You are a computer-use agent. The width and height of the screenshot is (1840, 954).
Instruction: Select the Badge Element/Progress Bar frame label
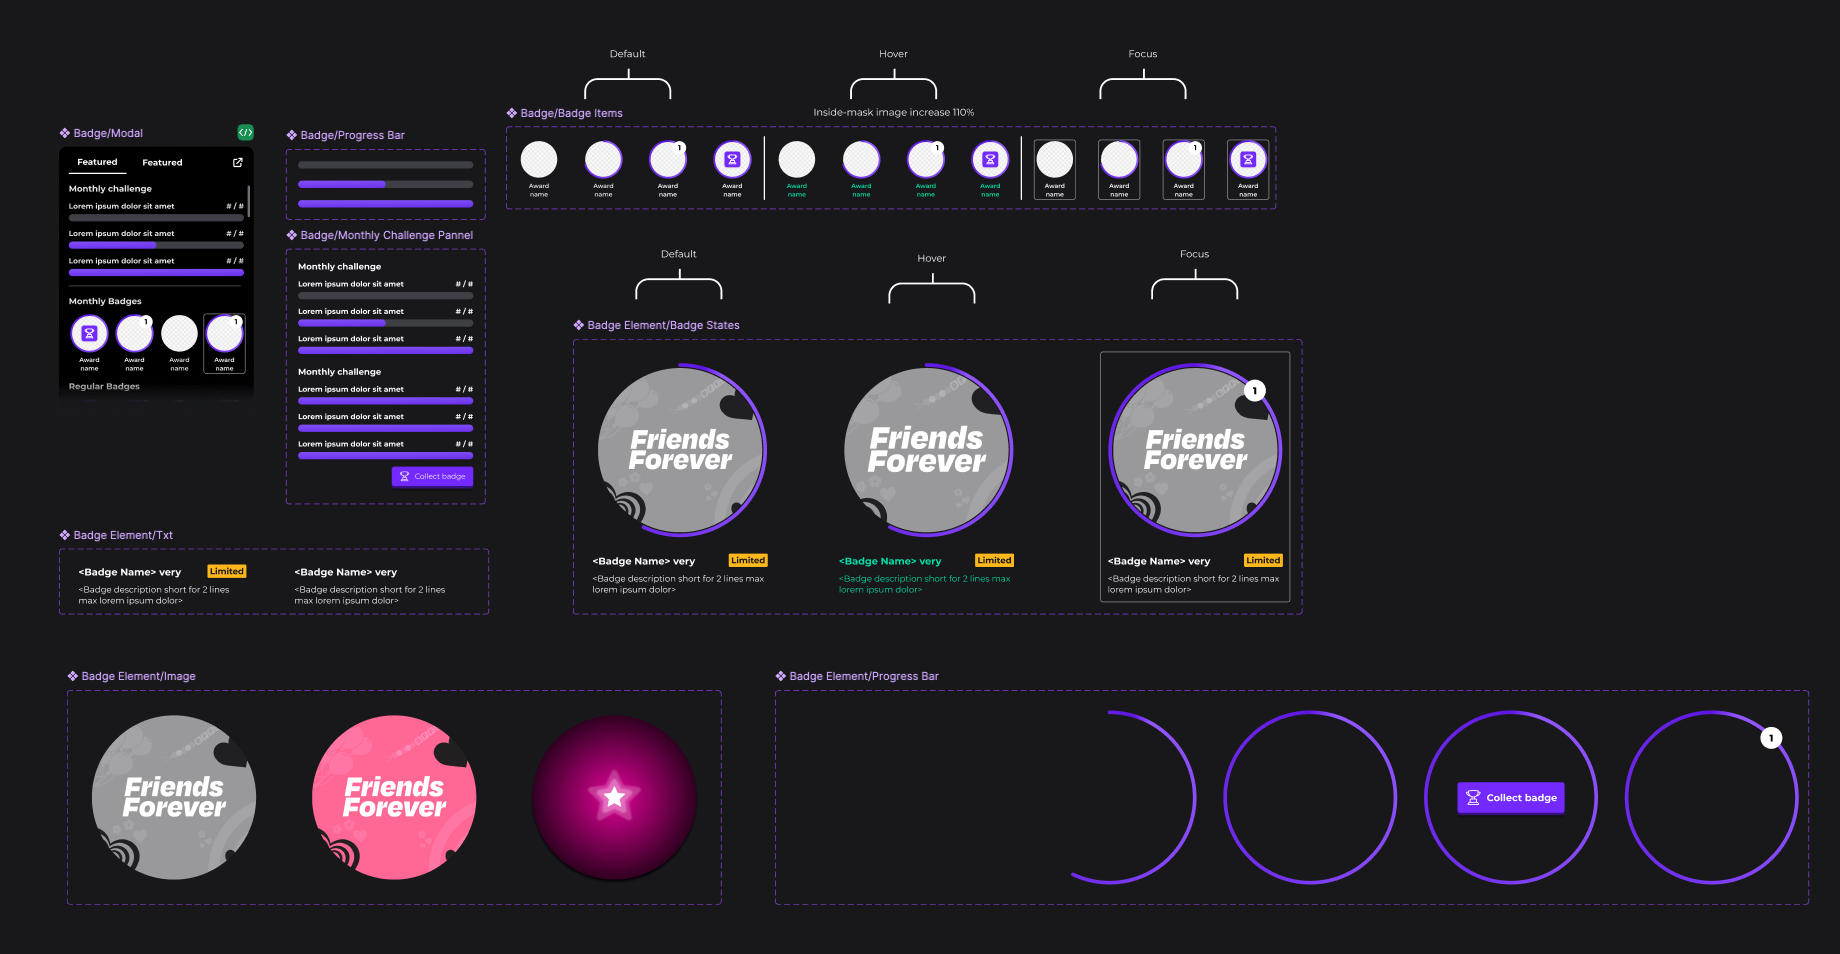[x=863, y=676]
